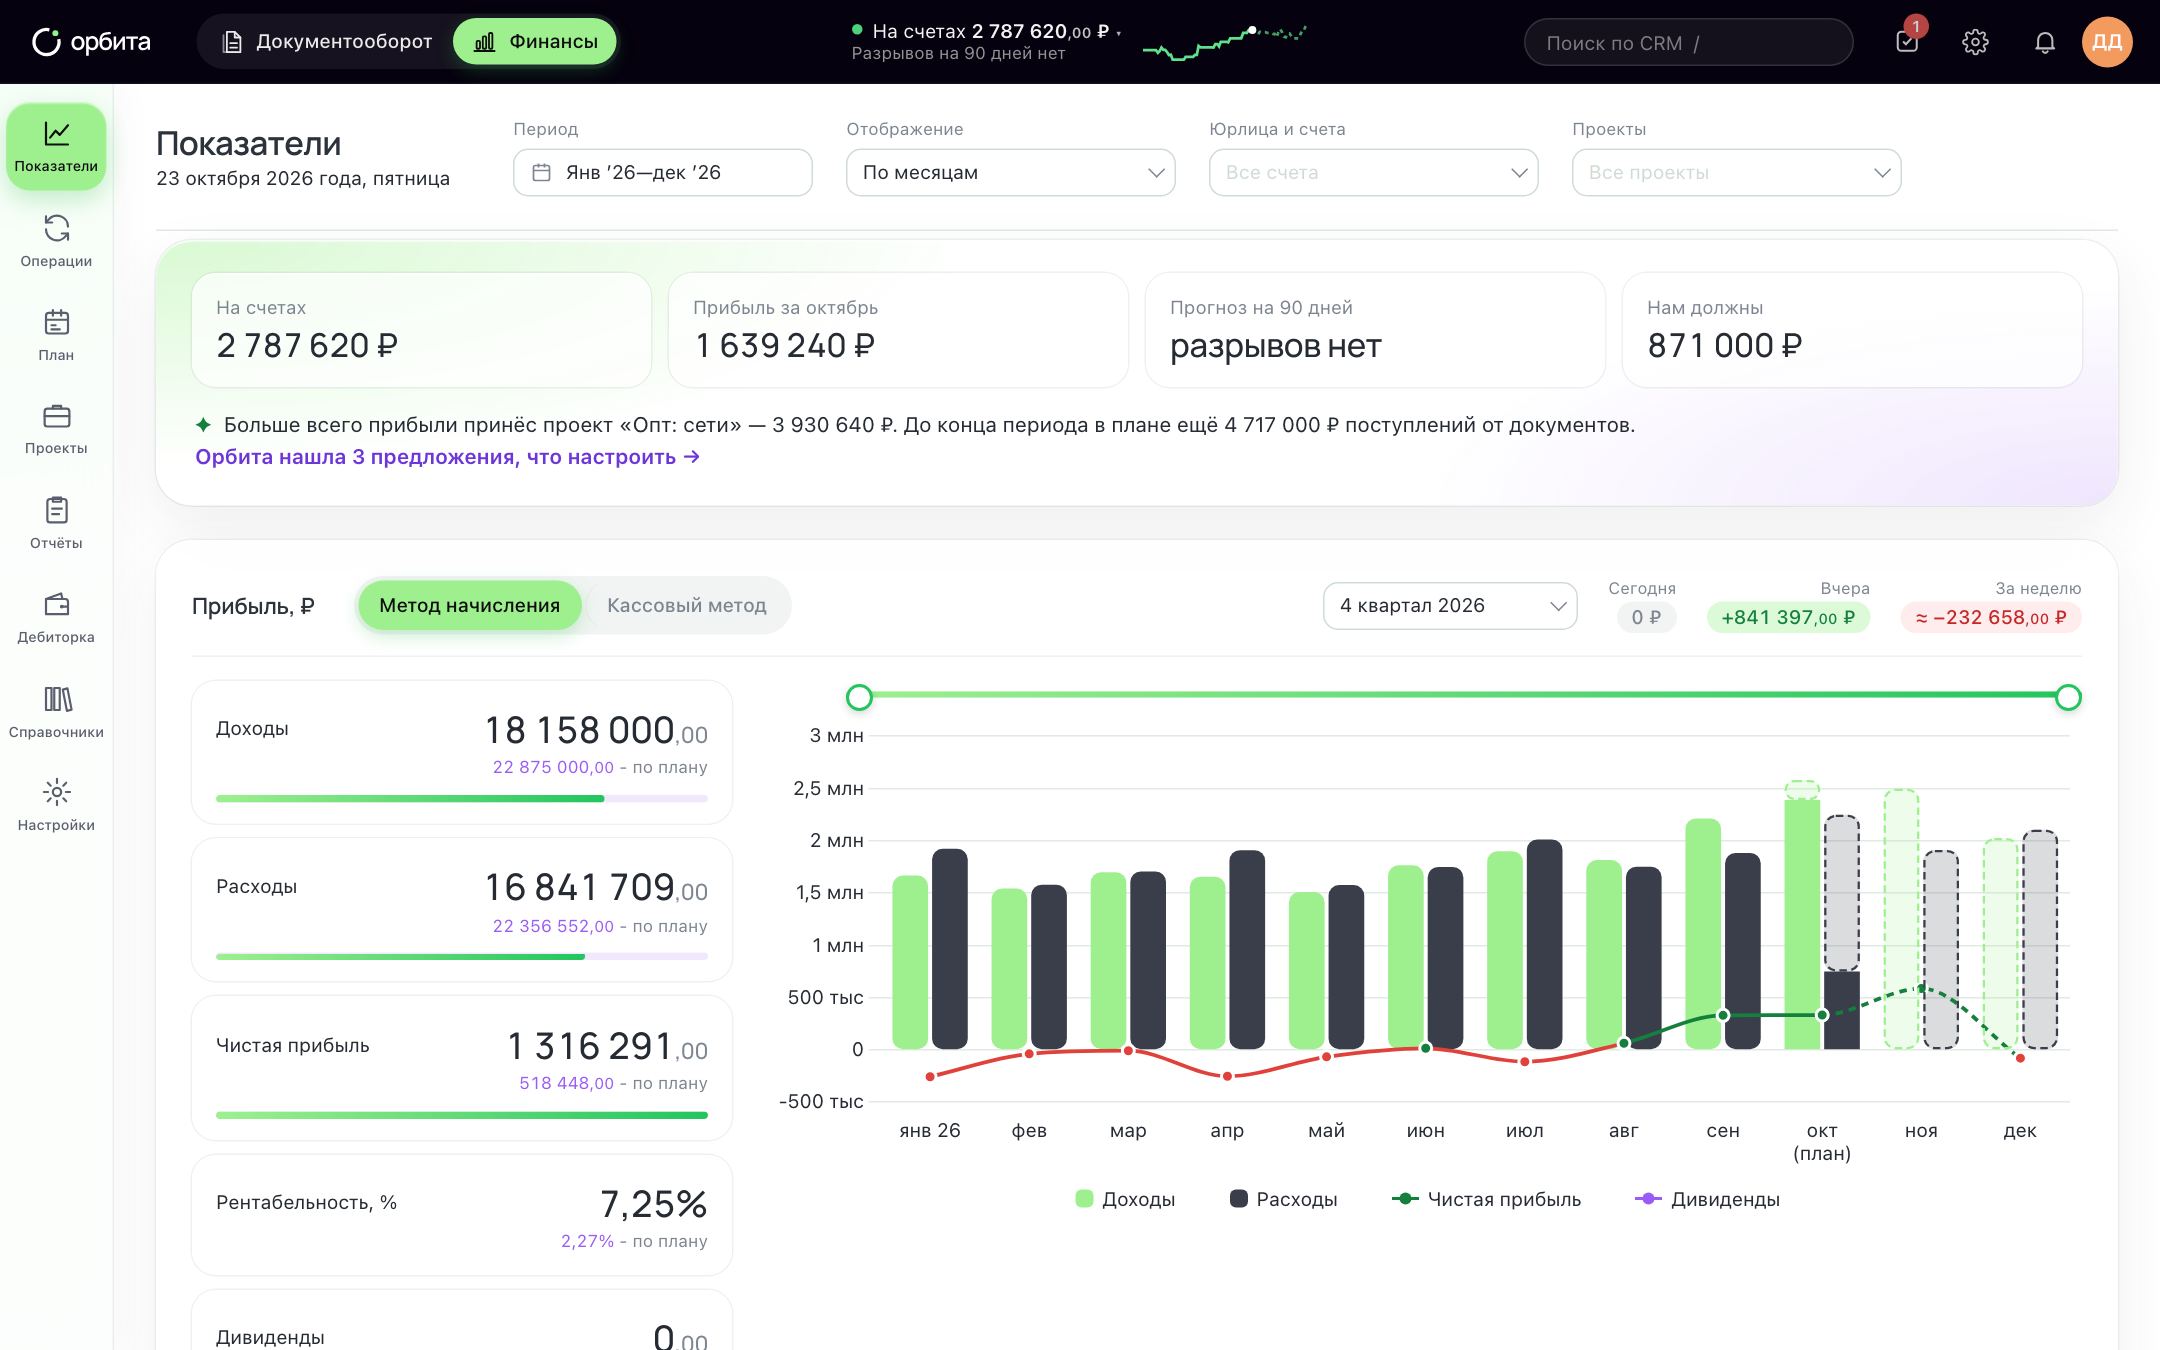Image resolution: width=2160 pixels, height=1350 pixels.
Task: Click the Поиск по CRM search field
Action: [x=1688, y=43]
